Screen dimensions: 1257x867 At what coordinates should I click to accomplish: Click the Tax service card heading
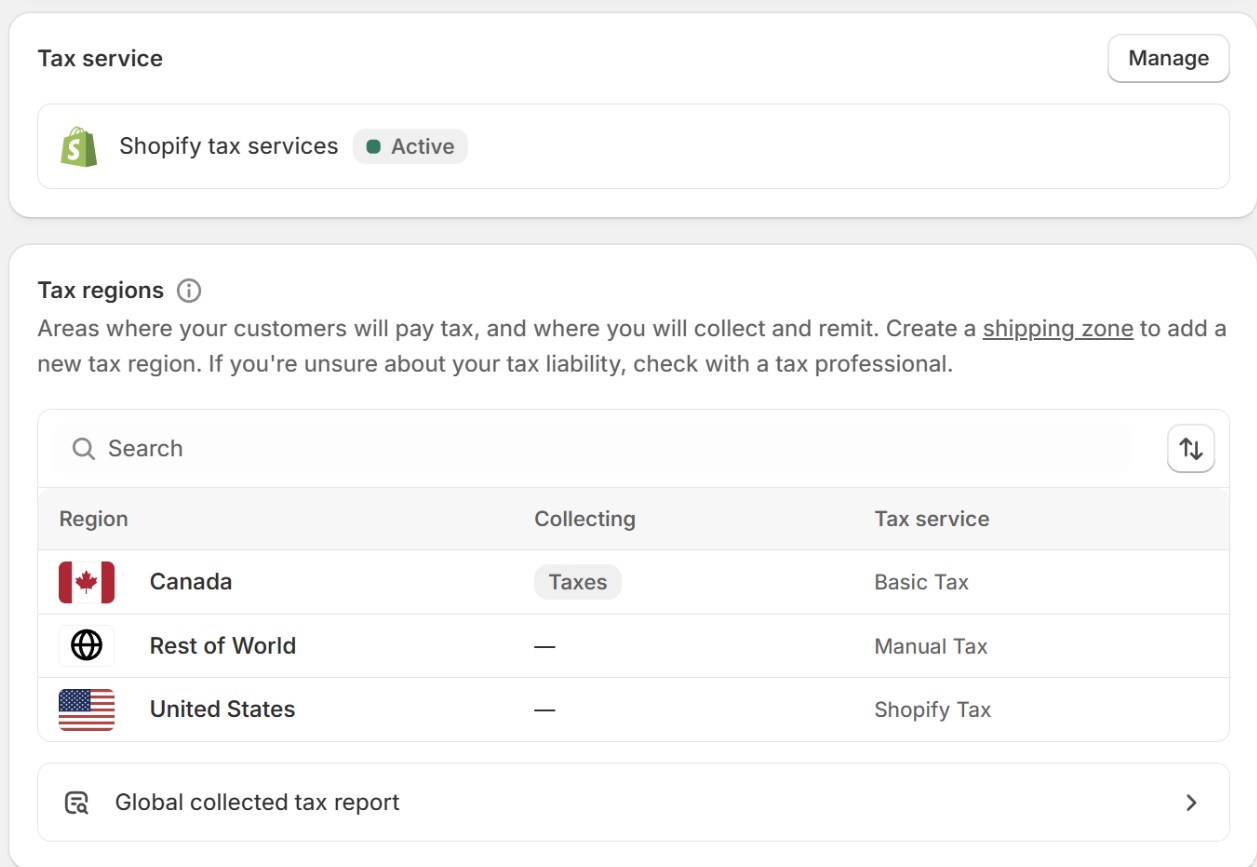(100, 58)
